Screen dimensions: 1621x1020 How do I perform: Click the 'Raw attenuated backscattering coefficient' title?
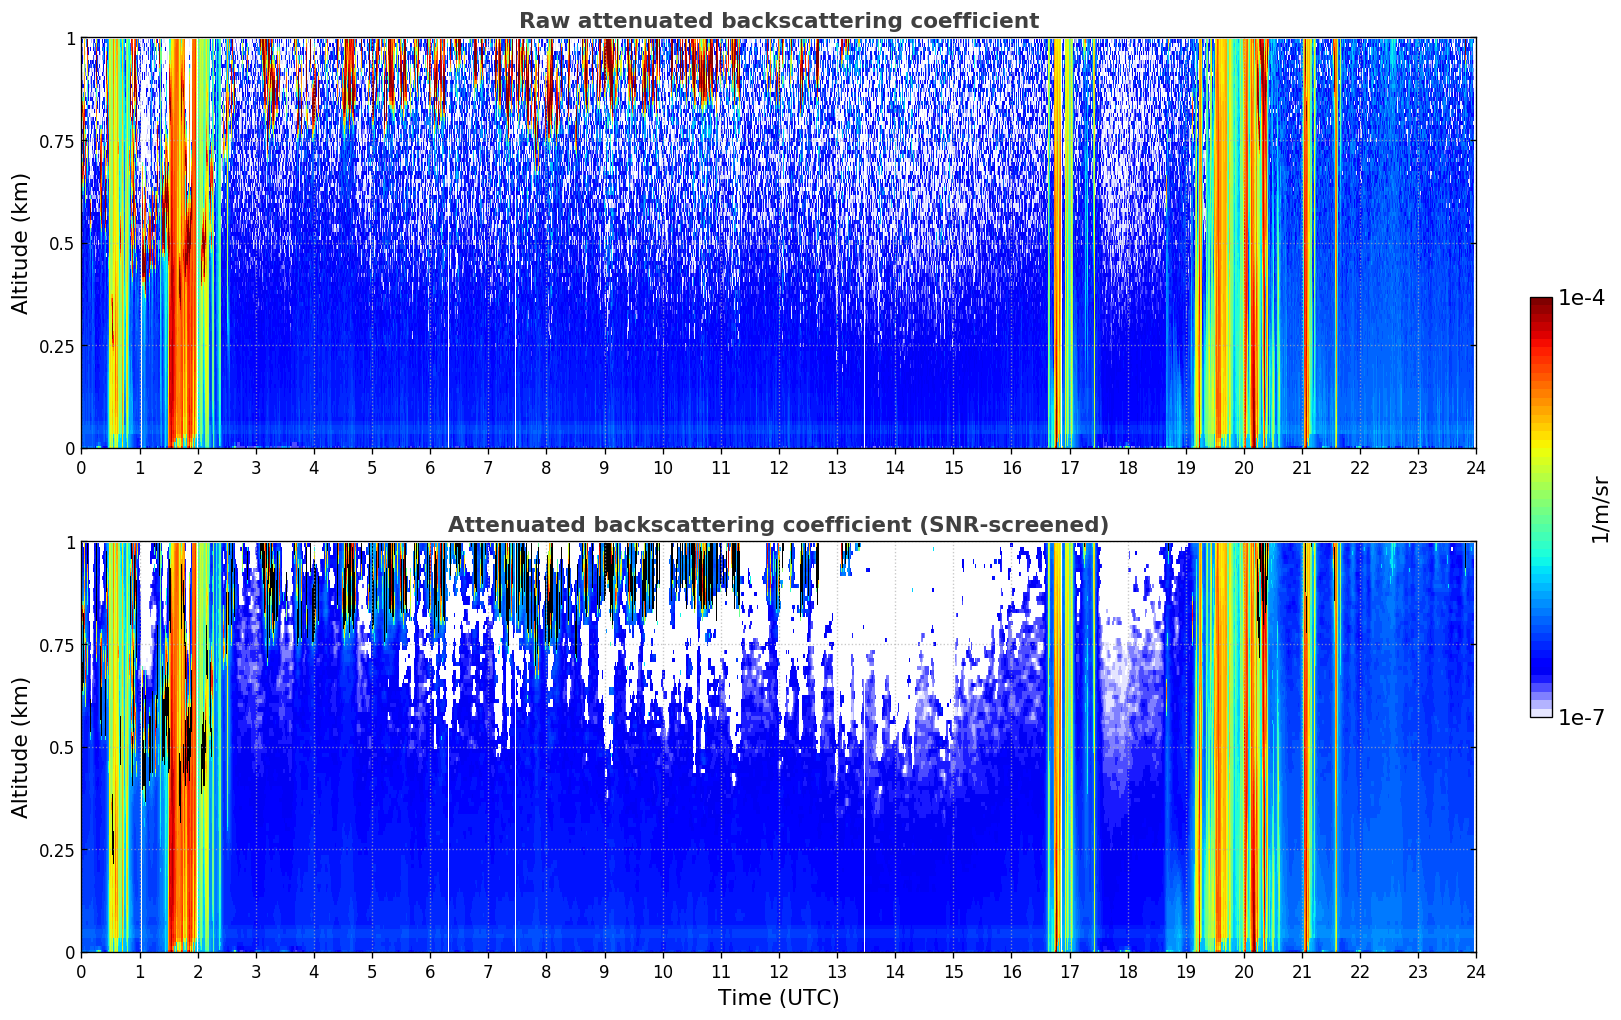tap(778, 21)
